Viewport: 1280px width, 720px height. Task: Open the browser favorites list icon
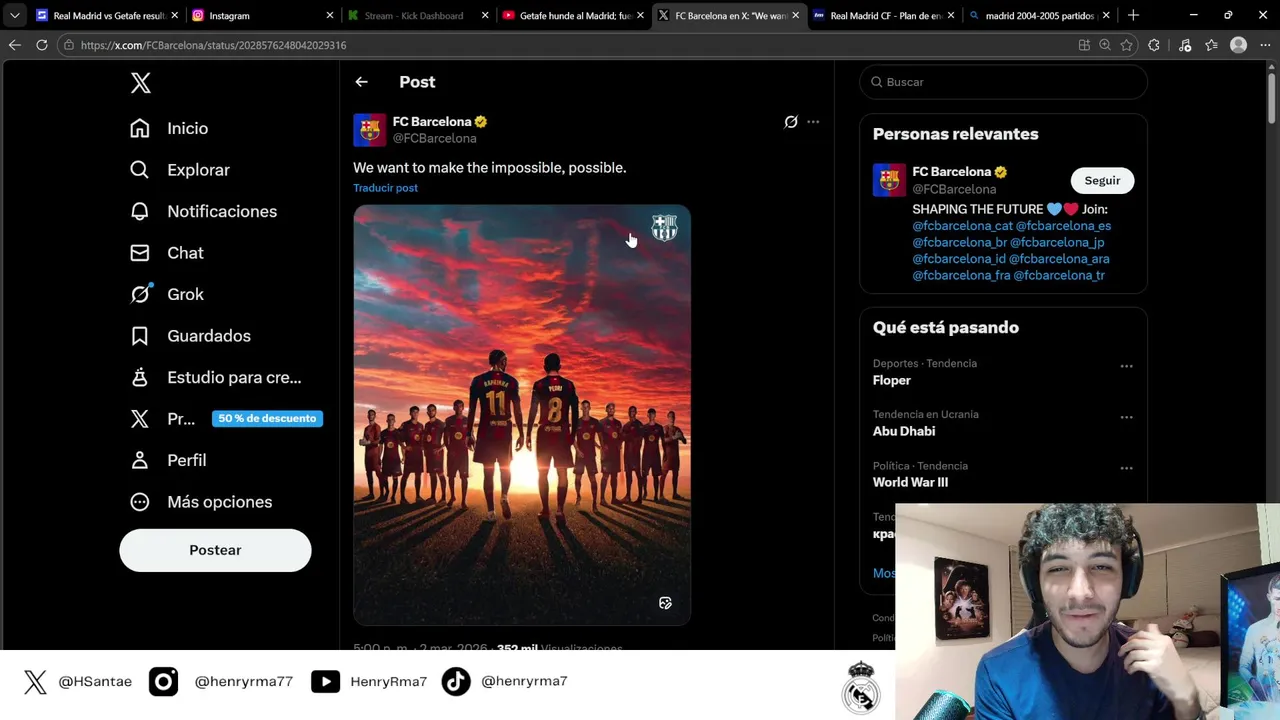pyautogui.click(x=1212, y=45)
